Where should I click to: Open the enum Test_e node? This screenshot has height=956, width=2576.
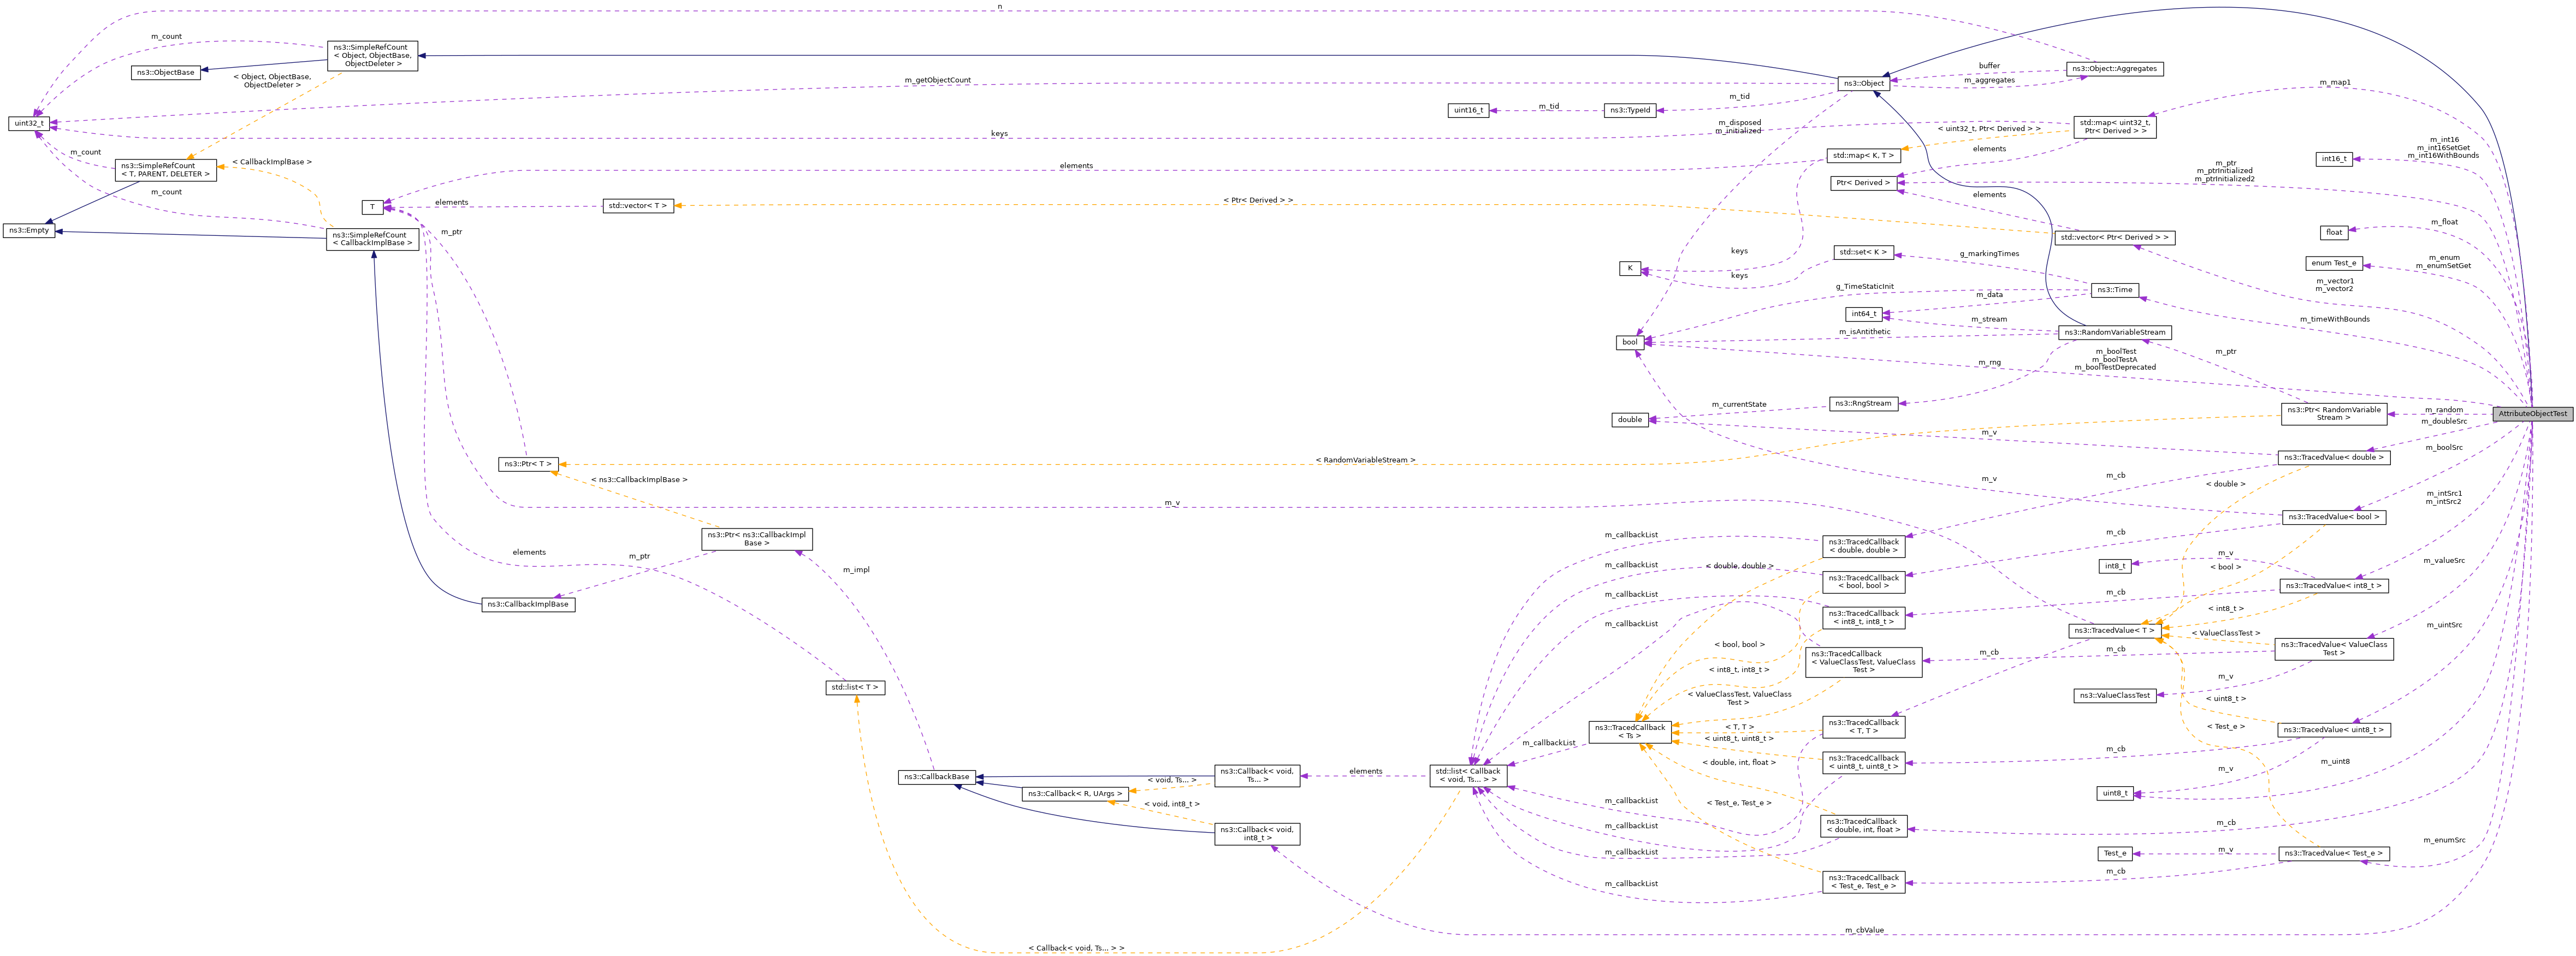[2334, 263]
